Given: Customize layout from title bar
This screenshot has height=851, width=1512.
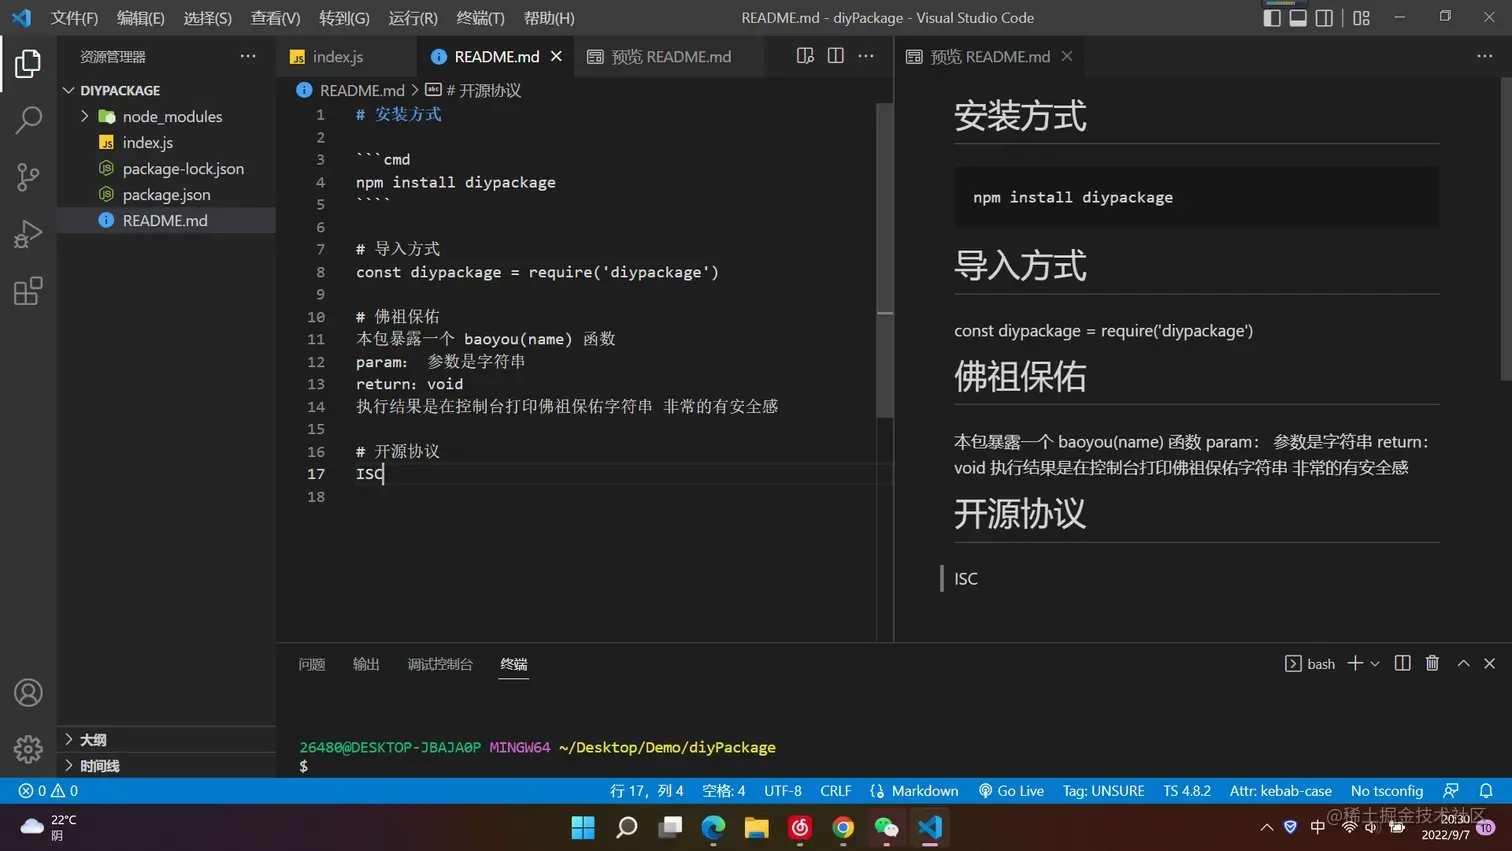Looking at the screenshot, I should tap(1361, 18).
